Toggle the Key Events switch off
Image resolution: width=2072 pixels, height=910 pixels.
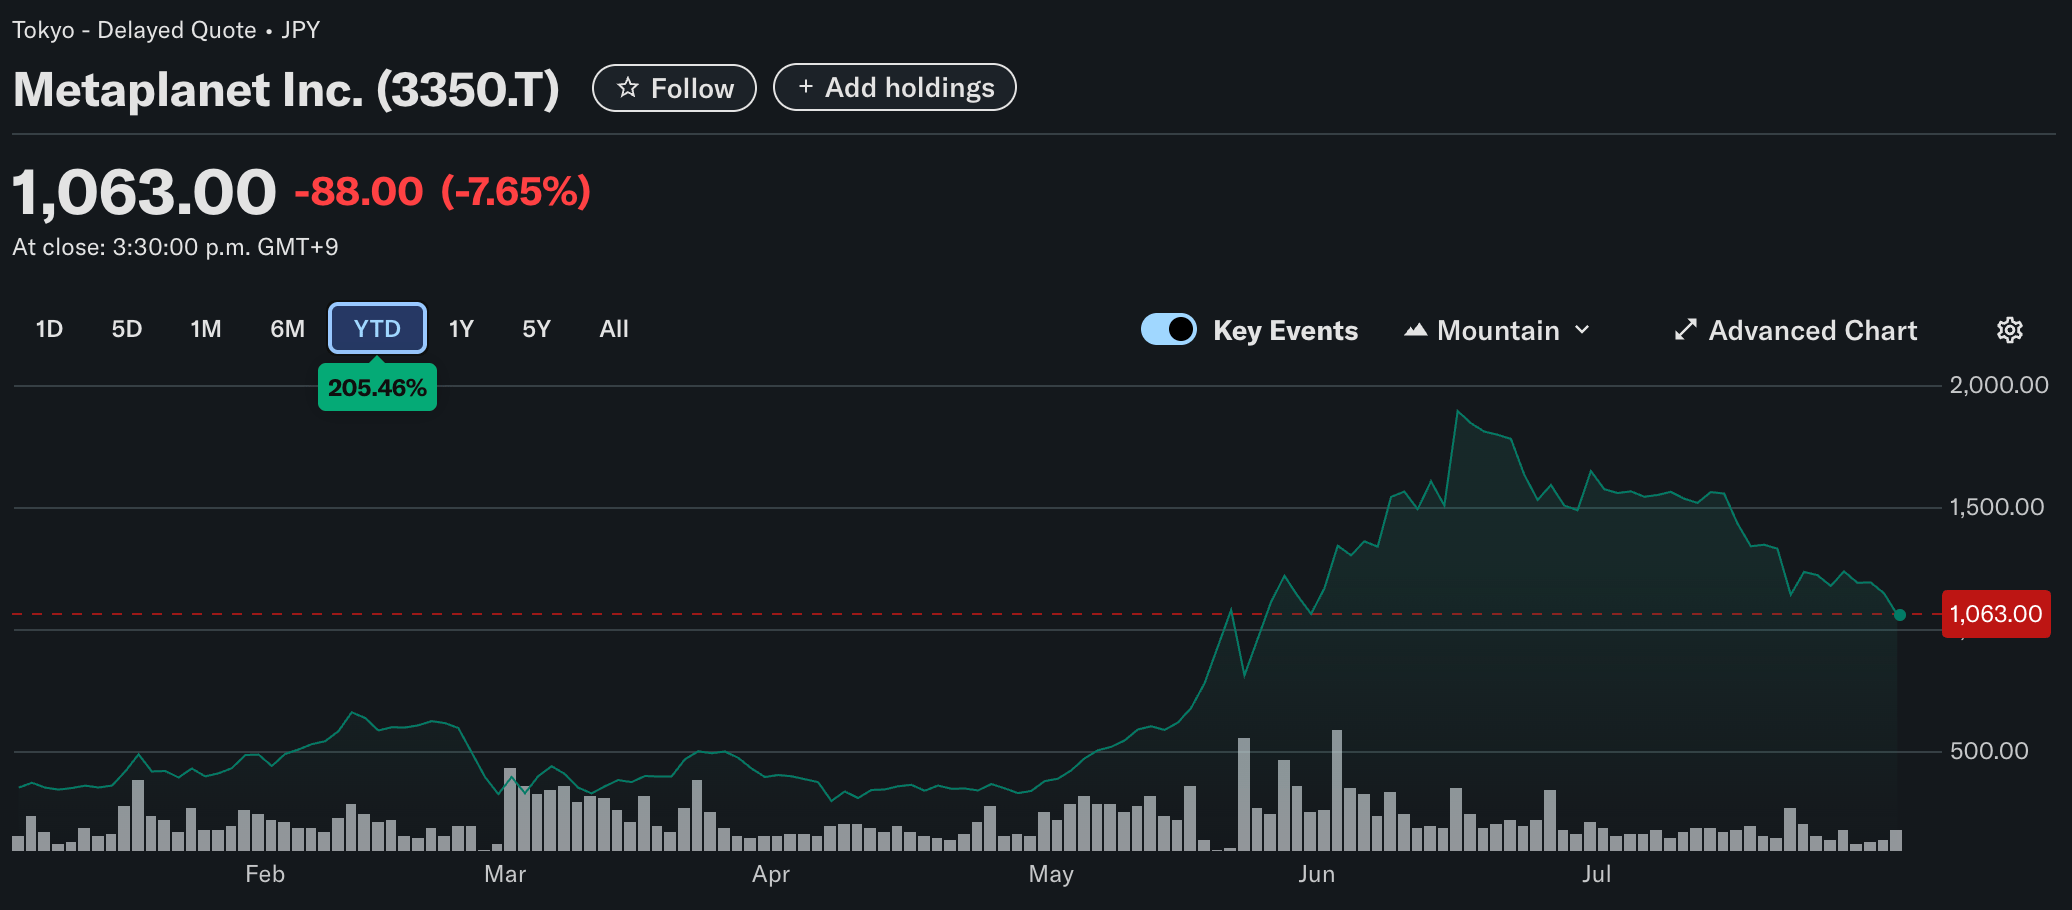pos(1168,329)
